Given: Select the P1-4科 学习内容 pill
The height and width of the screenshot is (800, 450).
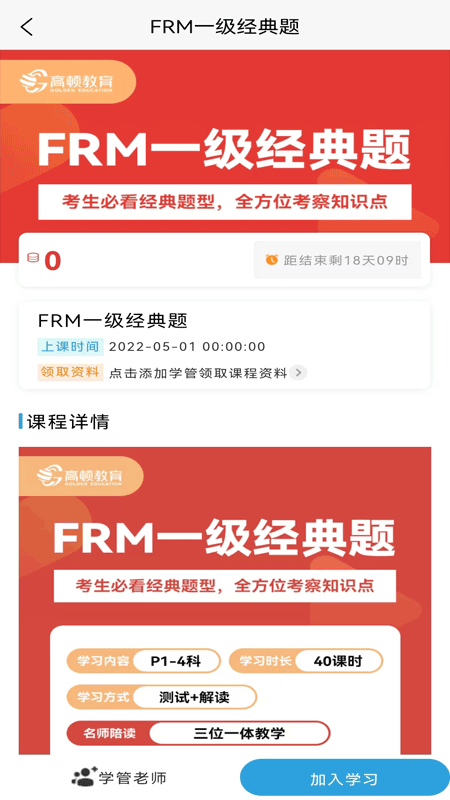Looking at the screenshot, I should click(x=143, y=661).
